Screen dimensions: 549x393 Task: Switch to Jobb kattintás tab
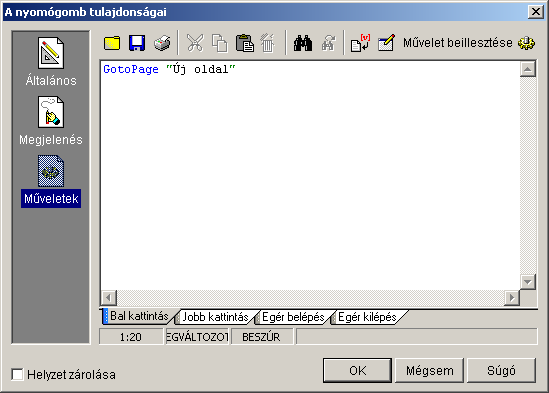[x=215, y=317]
